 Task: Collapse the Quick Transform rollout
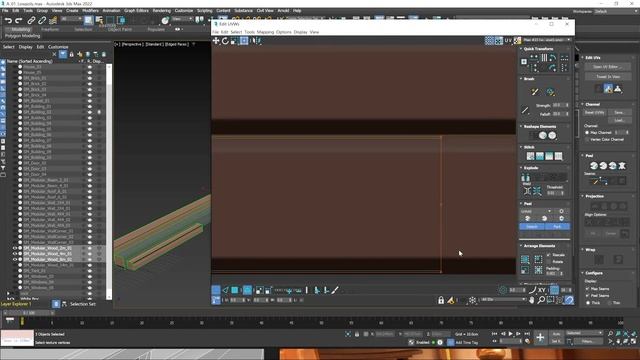tap(521, 49)
